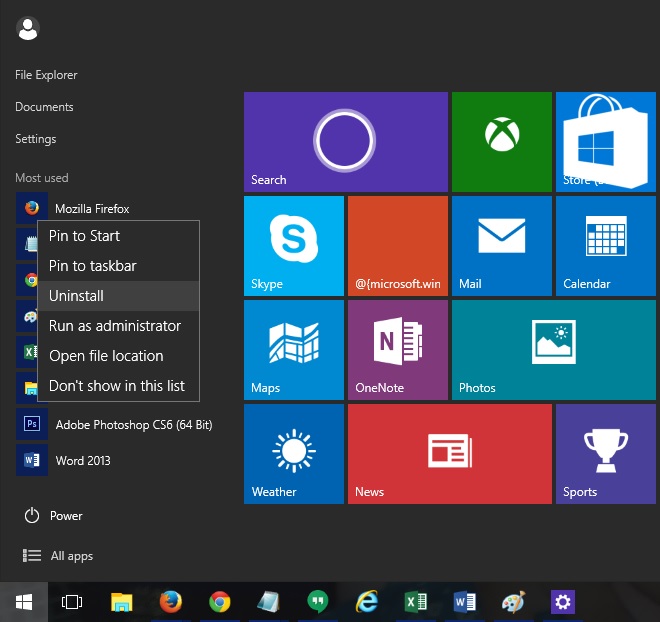
Task: Launch the Xbox tile
Action: (x=502, y=142)
